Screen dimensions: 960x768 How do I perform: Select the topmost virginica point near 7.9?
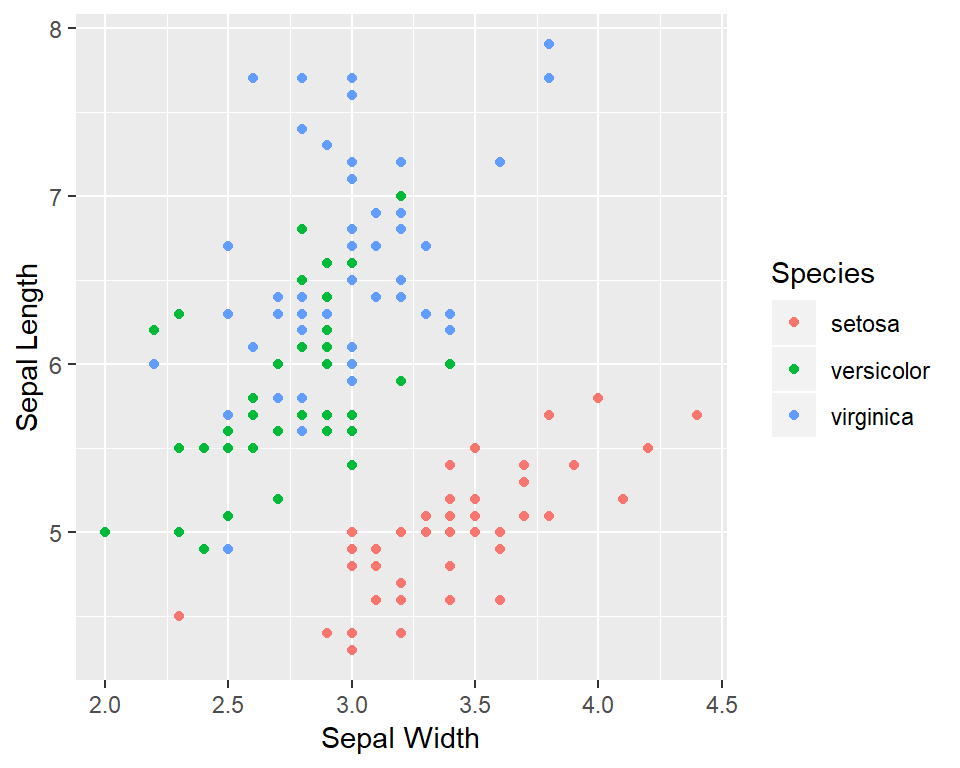pyautogui.click(x=549, y=44)
